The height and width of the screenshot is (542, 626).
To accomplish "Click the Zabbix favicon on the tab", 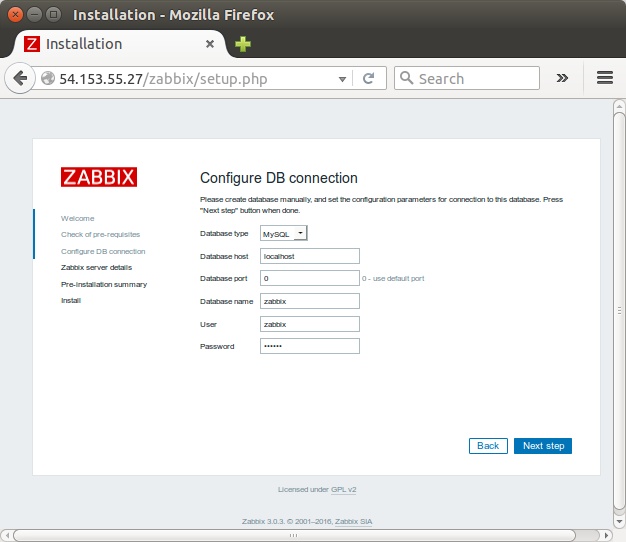I will (x=32, y=44).
